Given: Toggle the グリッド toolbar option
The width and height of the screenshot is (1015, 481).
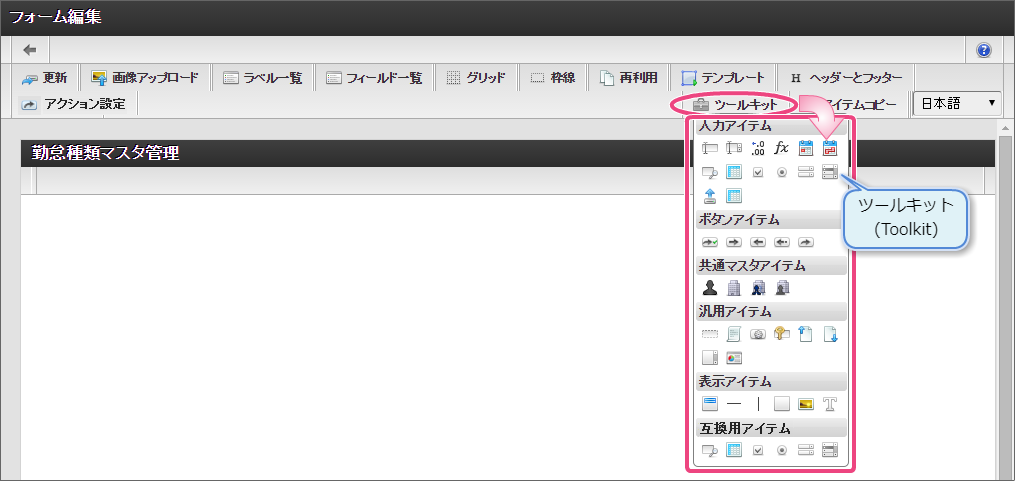Looking at the screenshot, I should 476,78.
